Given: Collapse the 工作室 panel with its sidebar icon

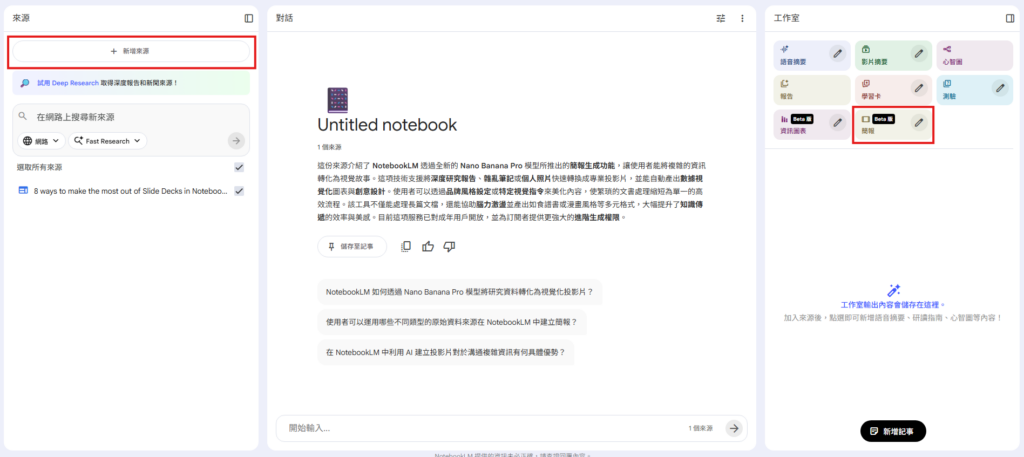Looking at the screenshot, I should (x=1010, y=18).
